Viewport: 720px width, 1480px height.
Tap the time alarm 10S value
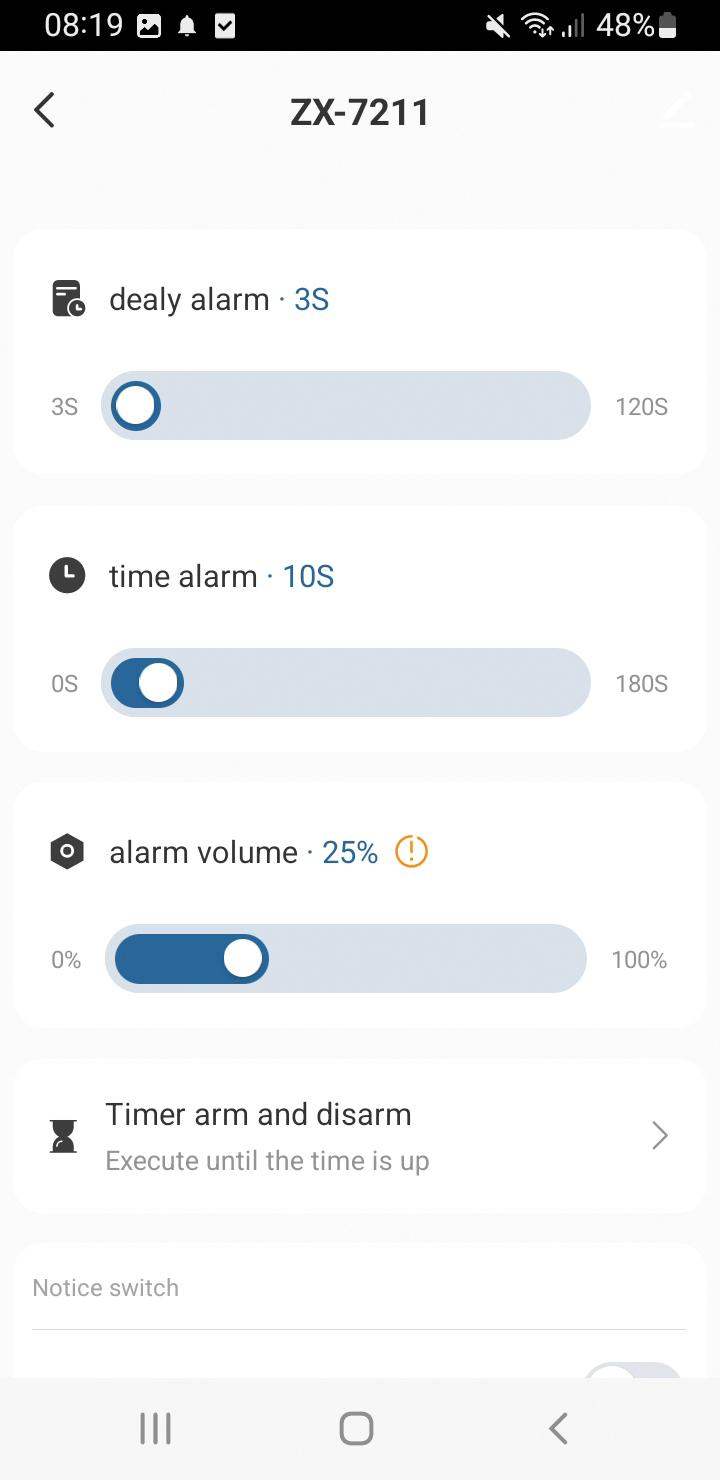click(x=308, y=576)
